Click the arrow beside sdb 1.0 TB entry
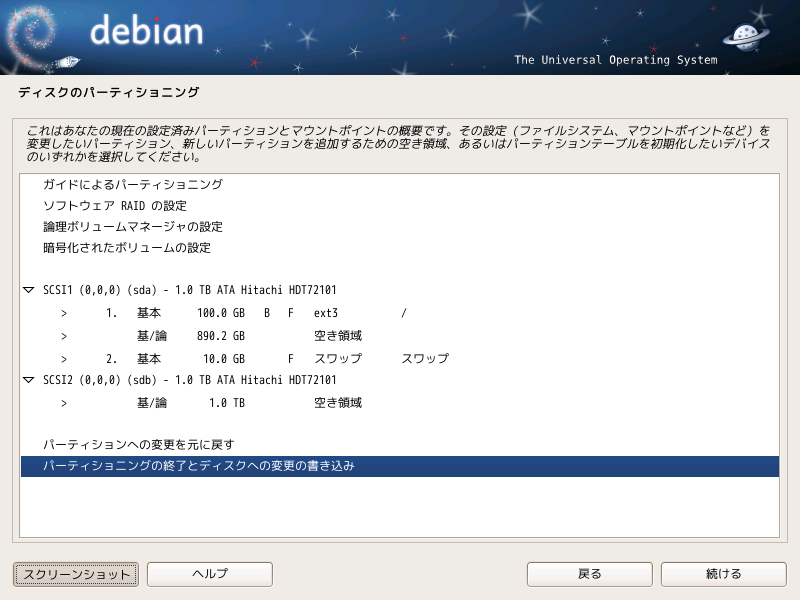 click(64, 403)
